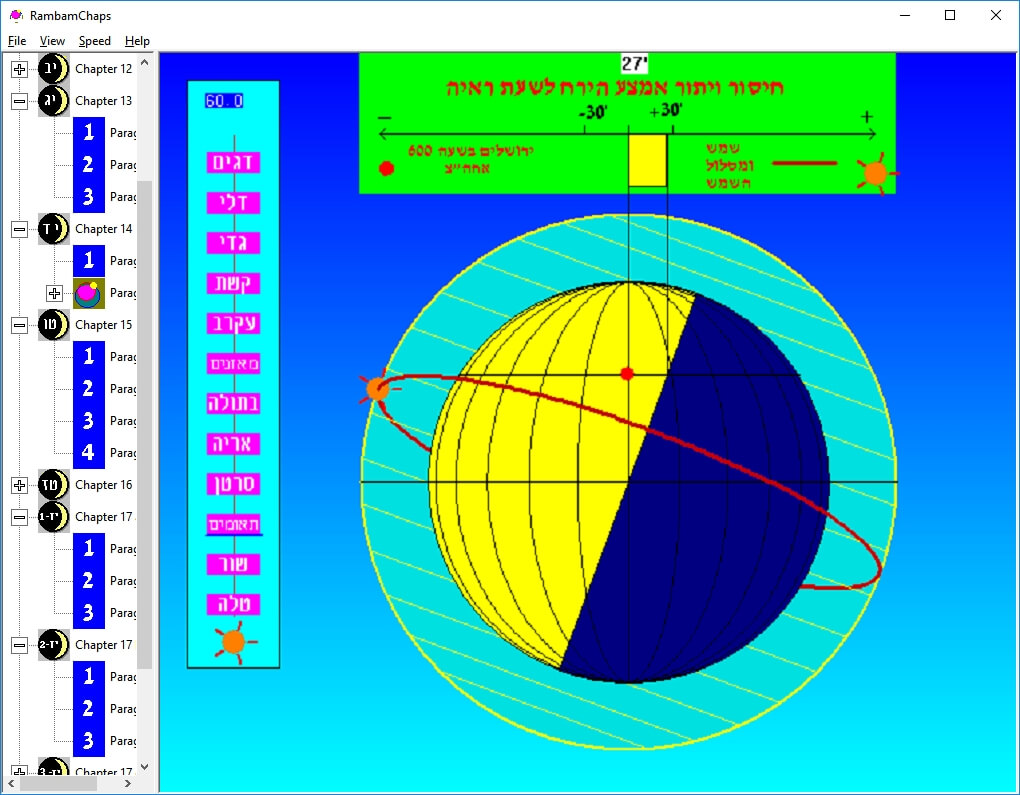Click the Chapter 12 moon icon
The height and width of the screenshot is (795, 1020).
point(53,69)
